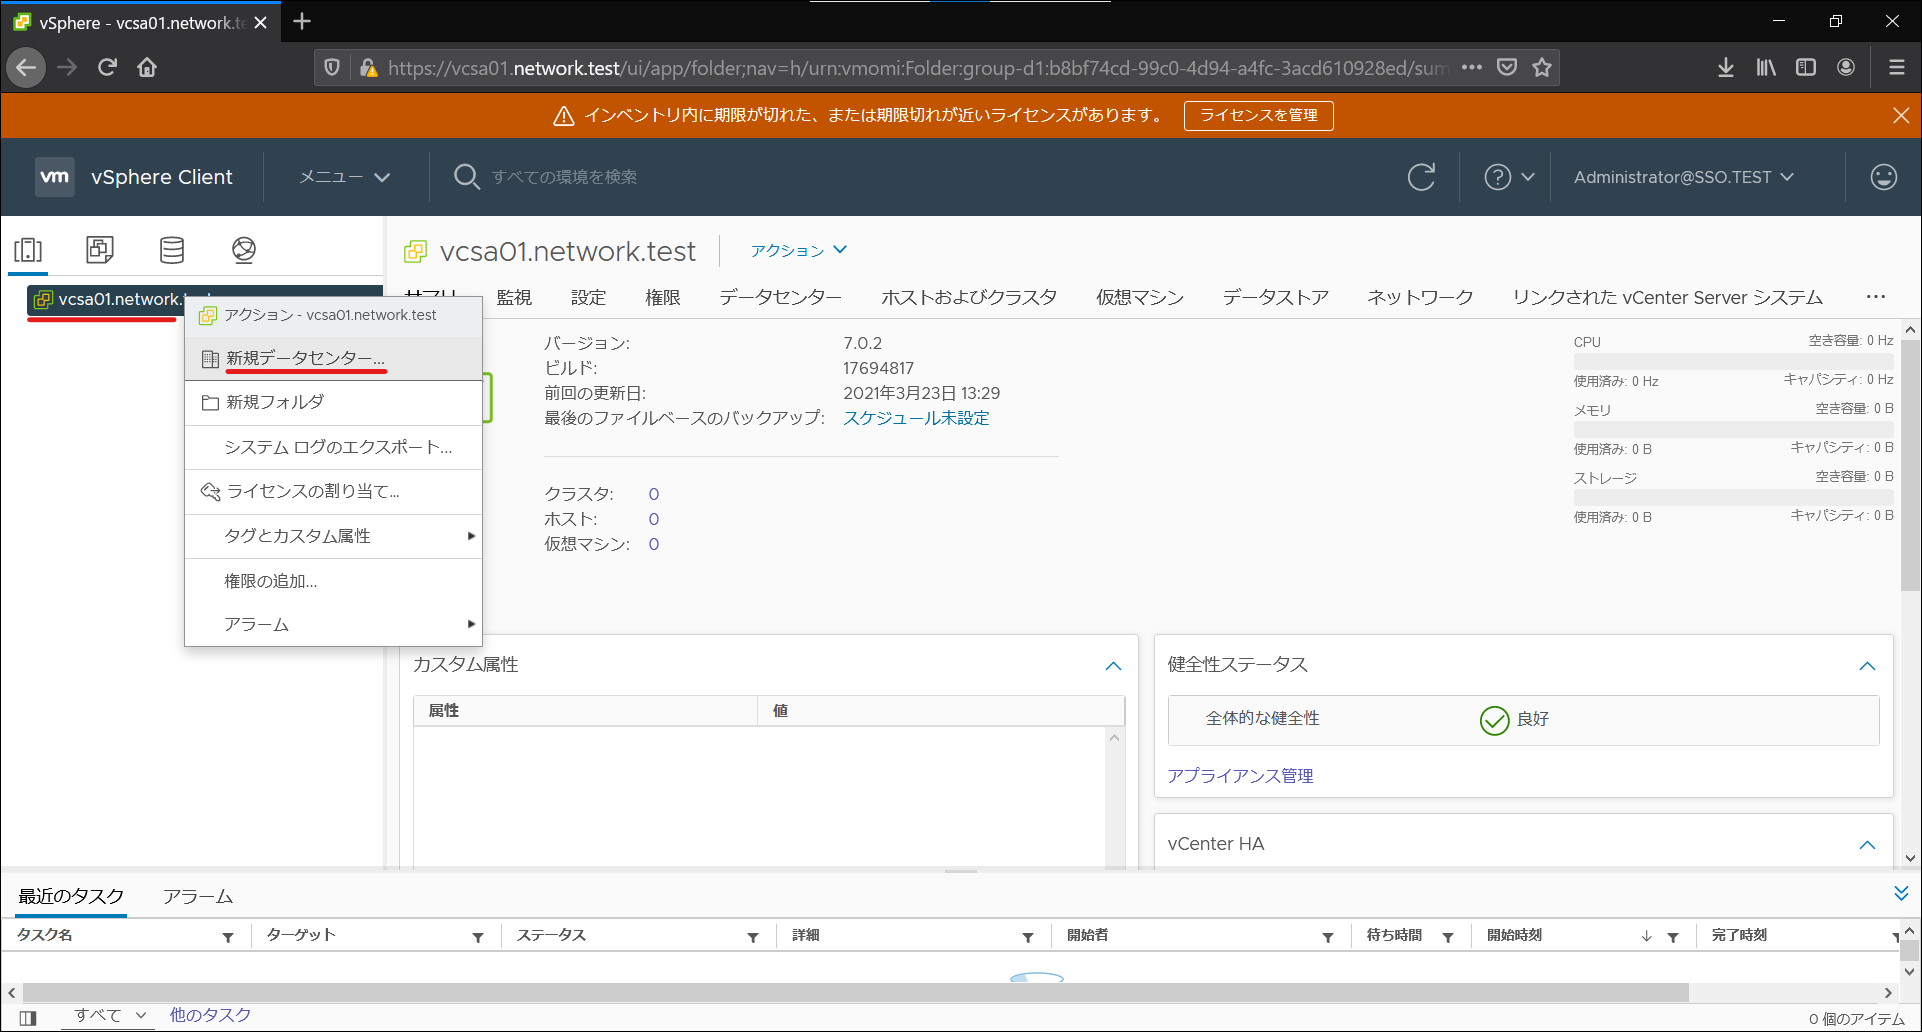Screen dimensions: 1922x1032
Task: Click ライセンスを管理 button
Action: (1258, 116)
